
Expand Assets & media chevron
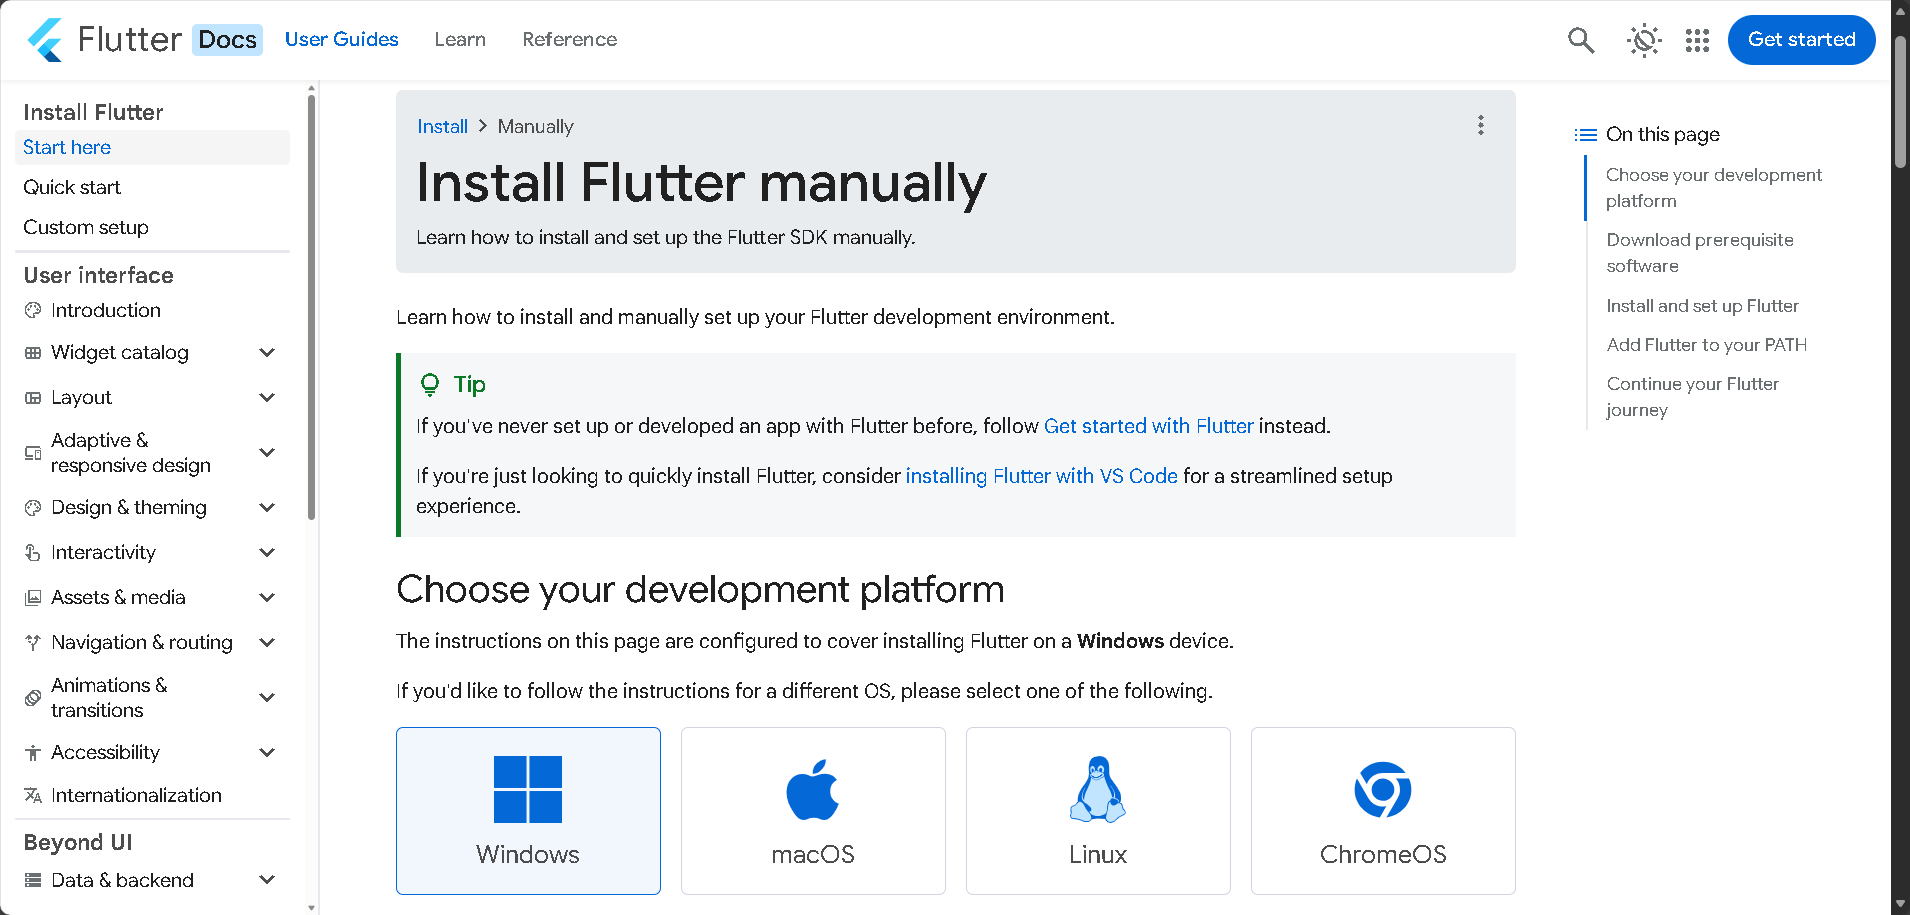[x=267, y=597]
